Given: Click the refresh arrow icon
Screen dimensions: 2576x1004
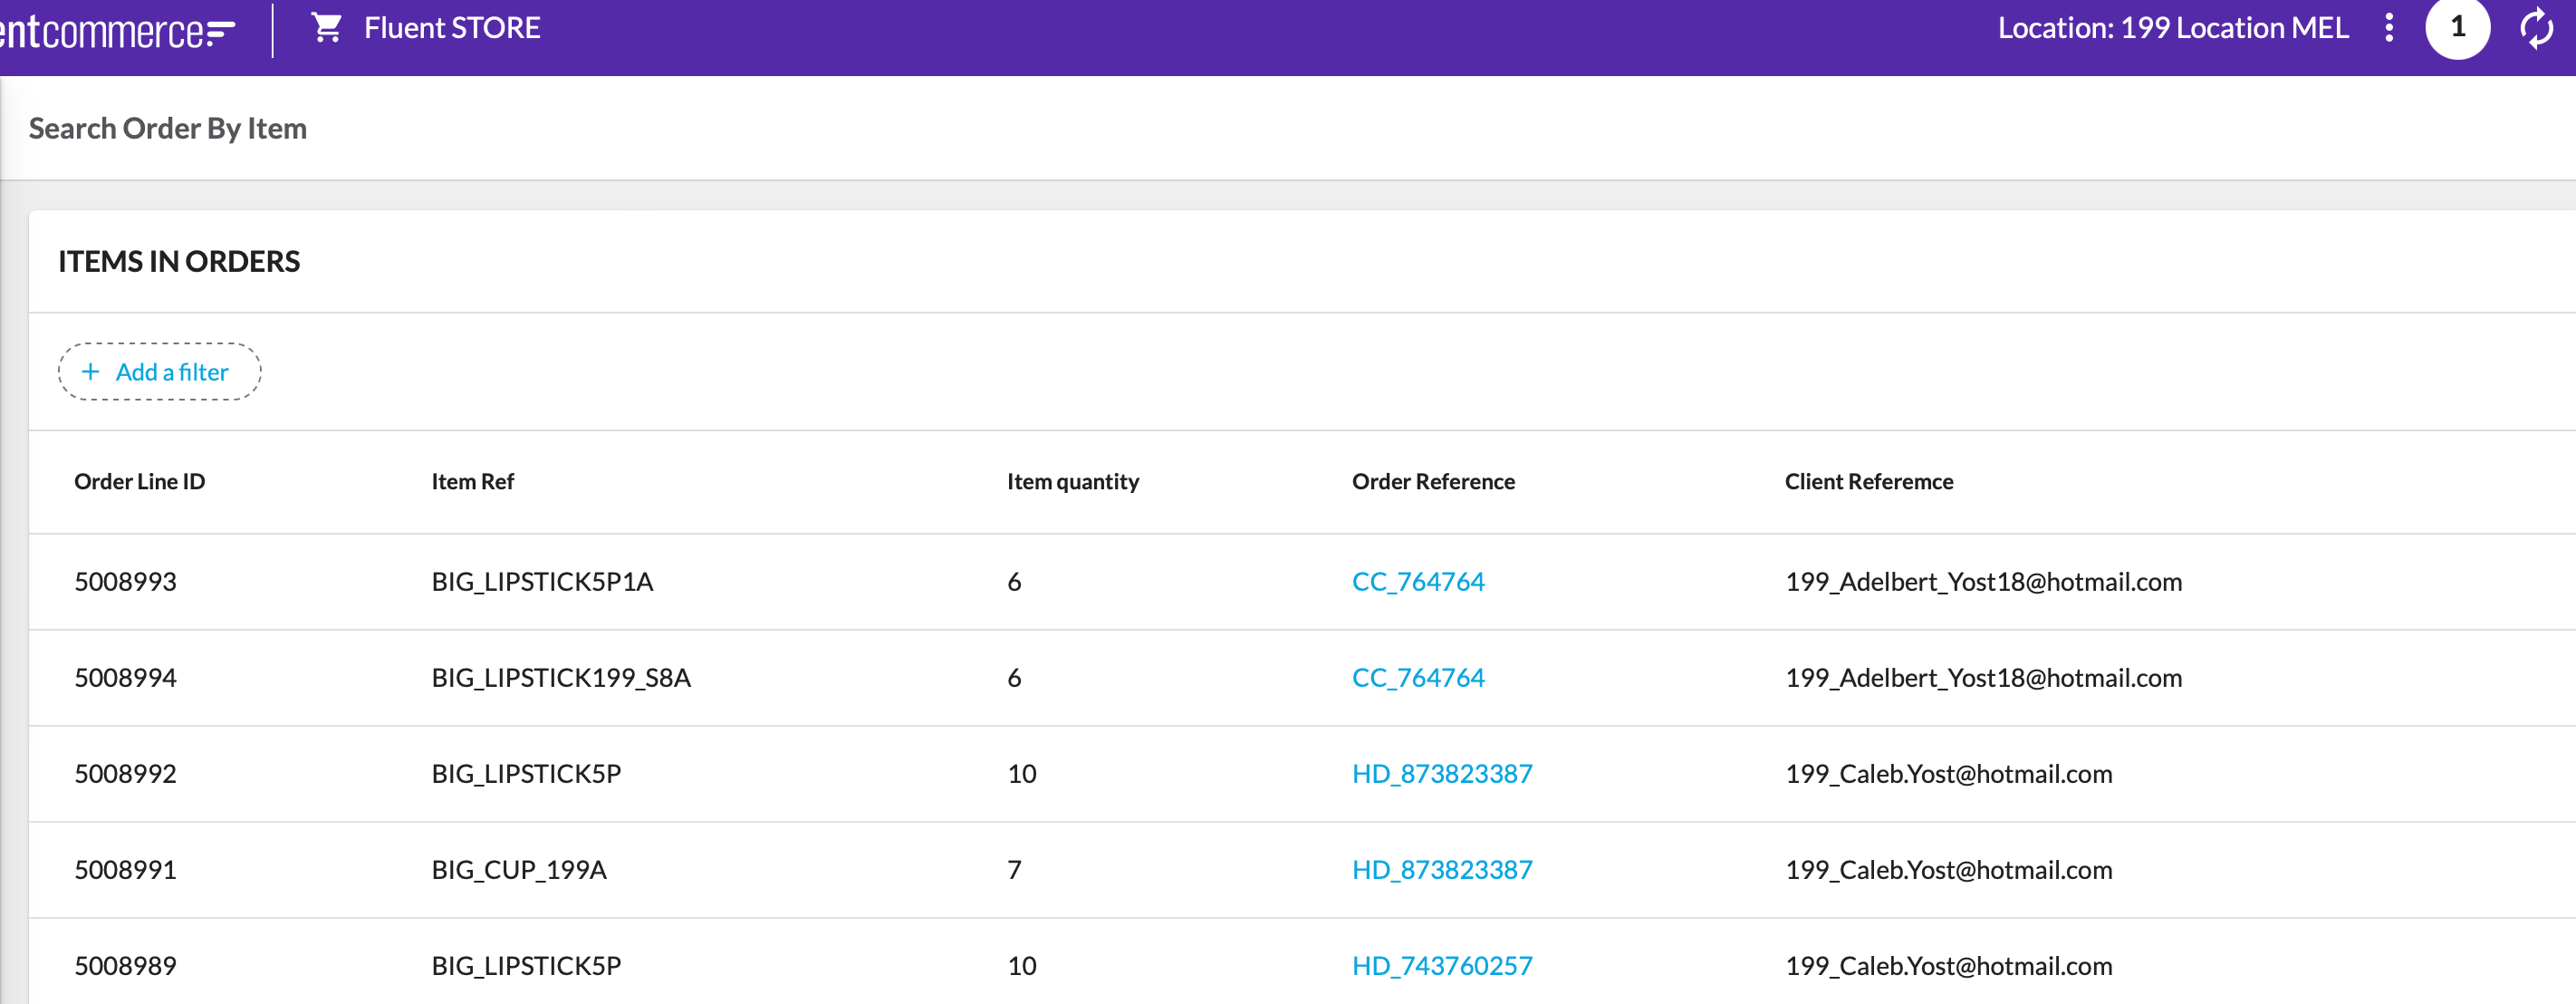Looking at the screenshot, I should coord(2536,28).
